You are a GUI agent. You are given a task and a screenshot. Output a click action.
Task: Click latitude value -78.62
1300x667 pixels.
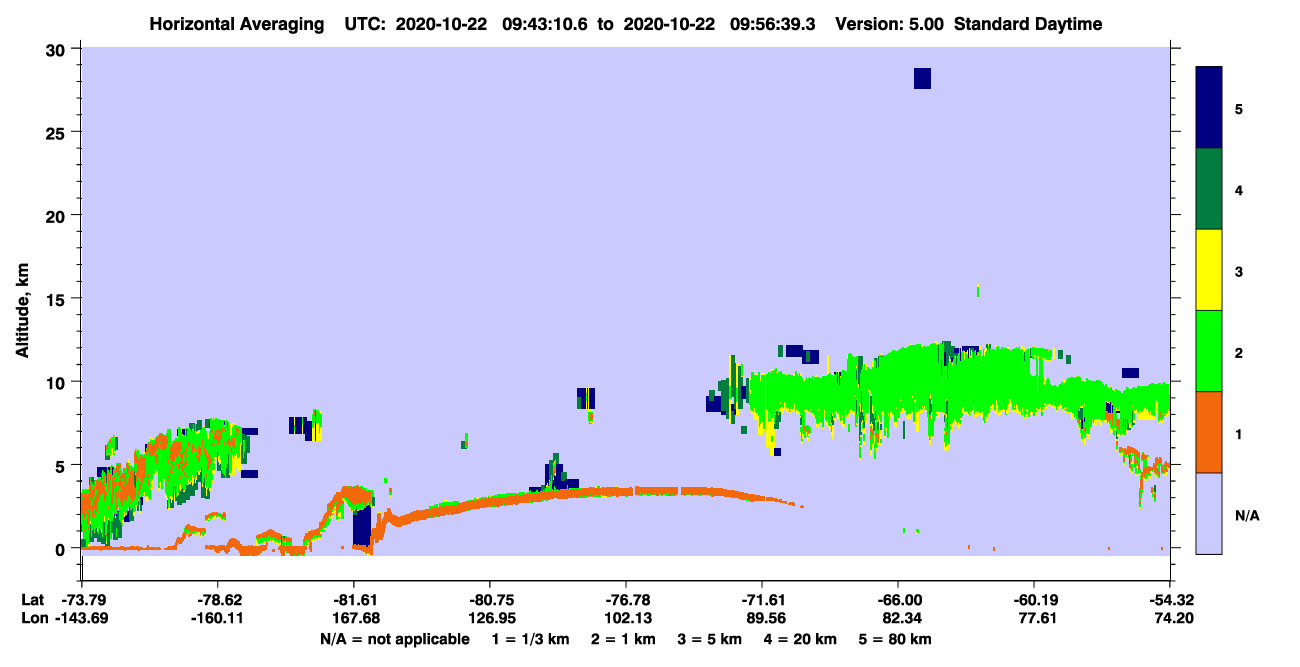(218, 600)
